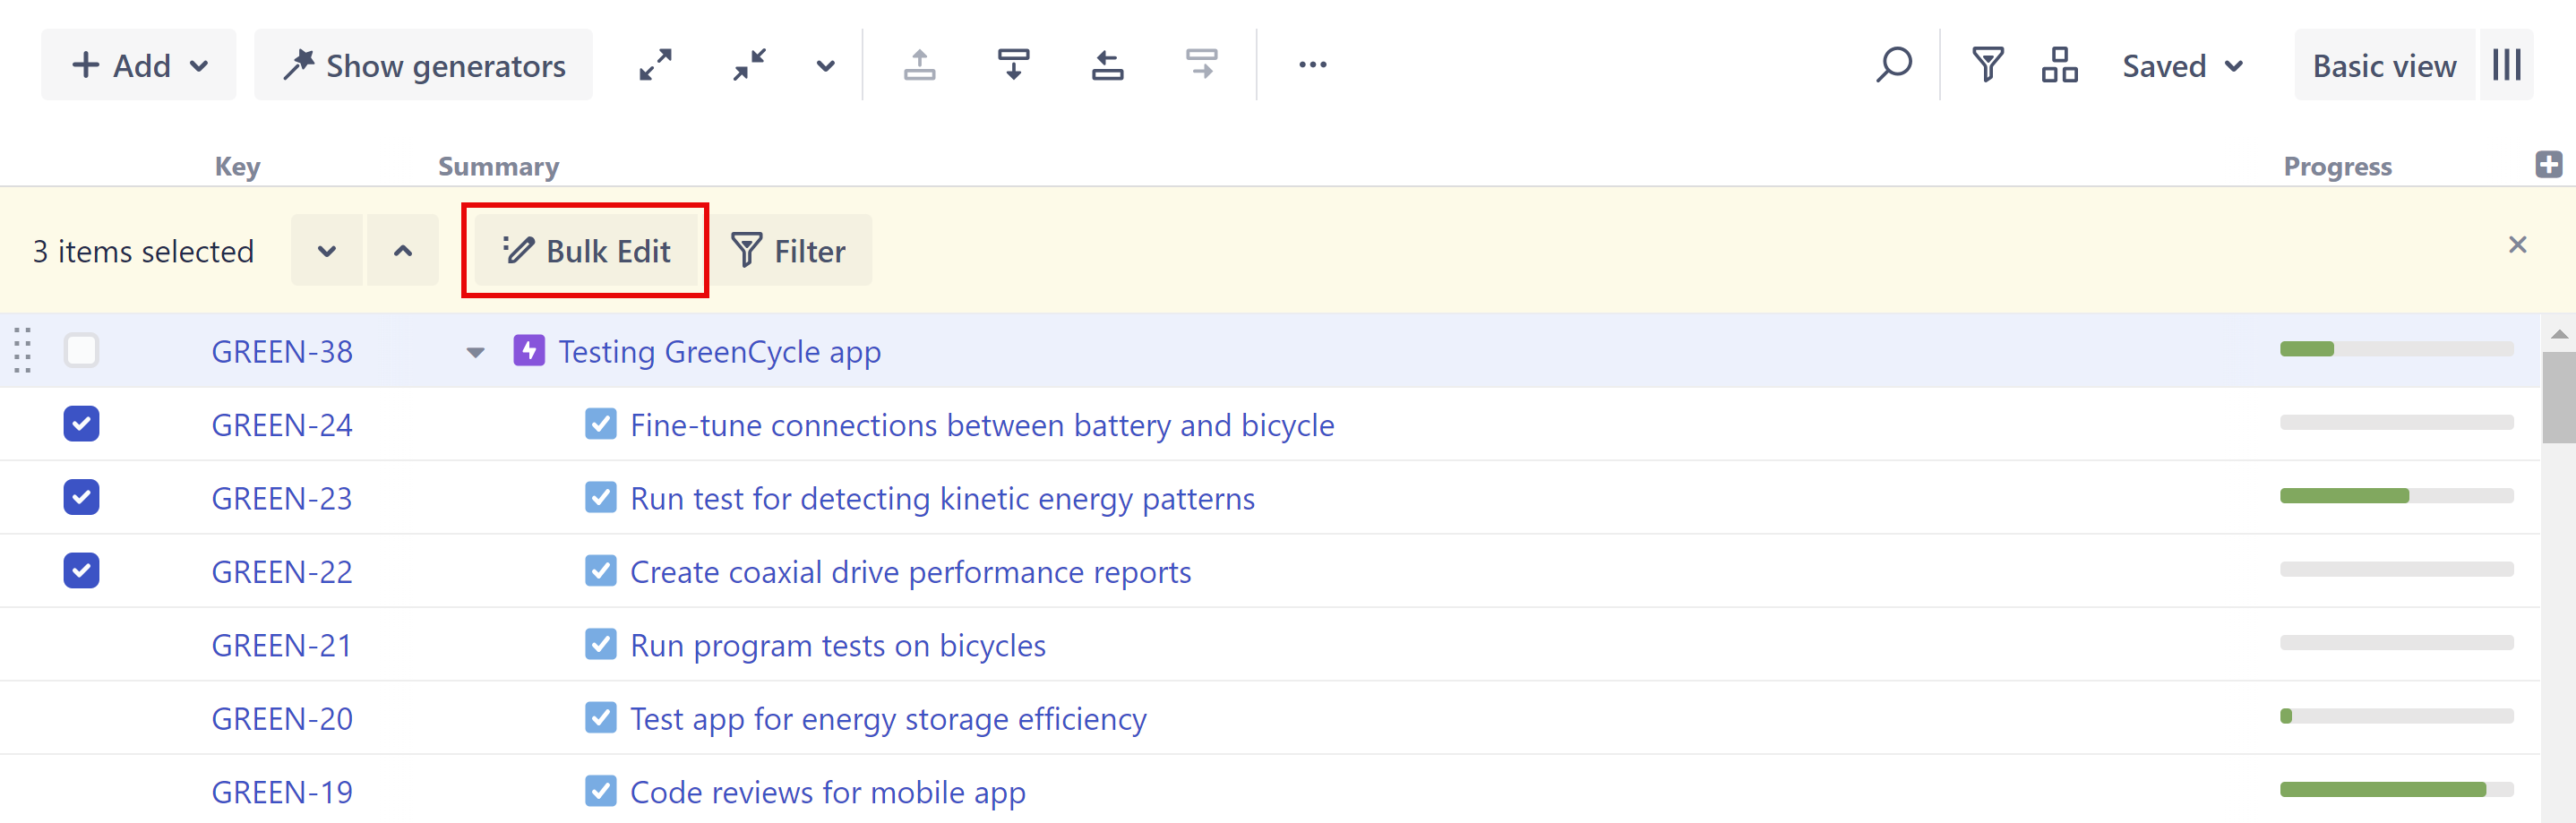This screenshot has height=823, width=2576.
Task: Click the move up level icon
Action: 919,65
